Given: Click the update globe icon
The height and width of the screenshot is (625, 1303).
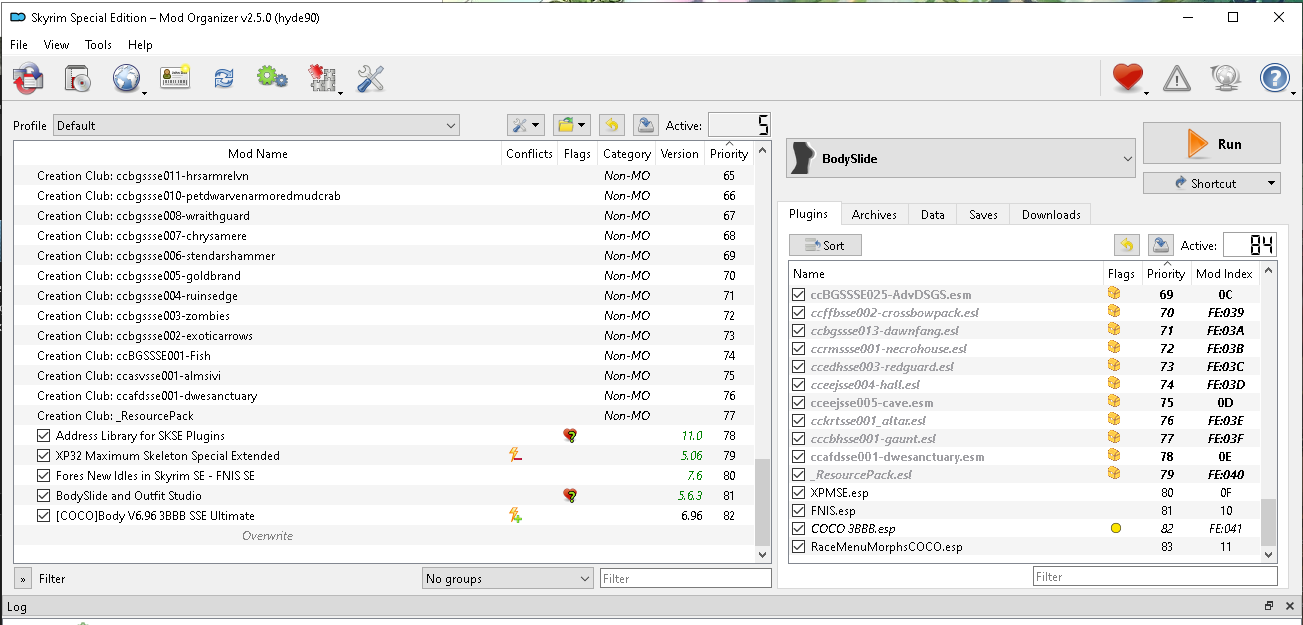Looking at the screenshot, I should [x=1225, y=78].
